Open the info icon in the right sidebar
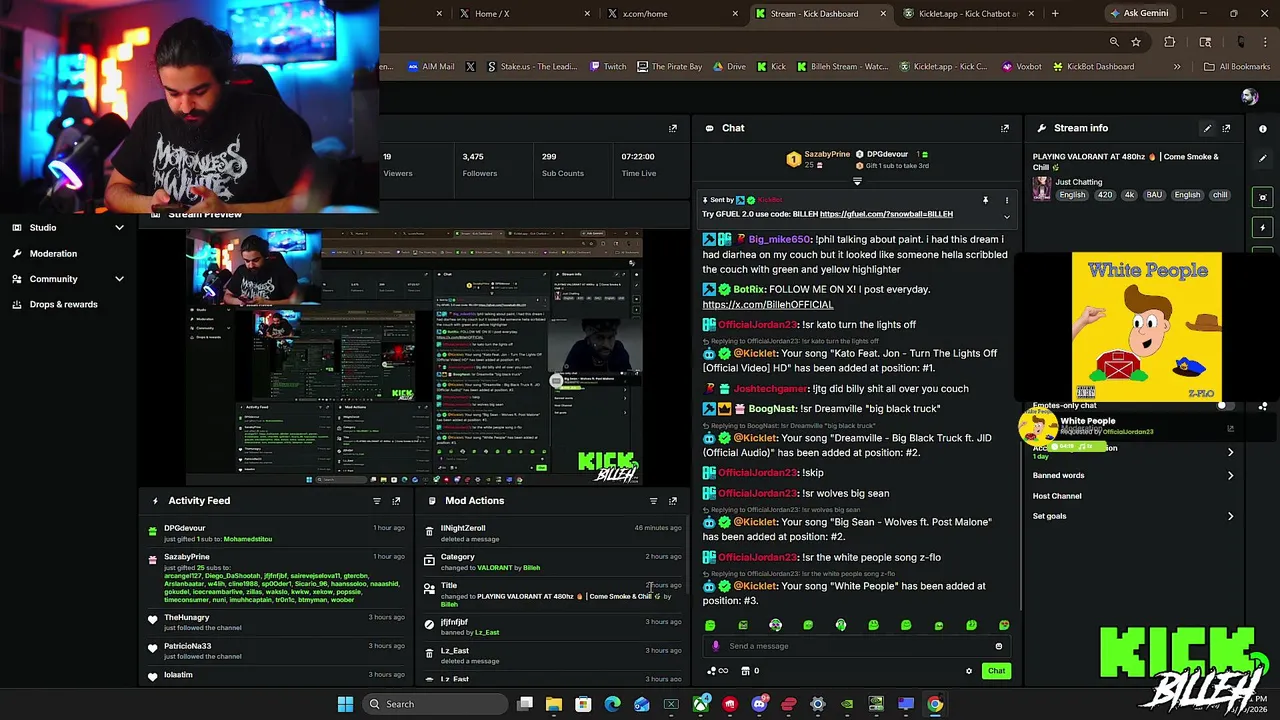This screenshot has width=1280, height=720. 1262,128
